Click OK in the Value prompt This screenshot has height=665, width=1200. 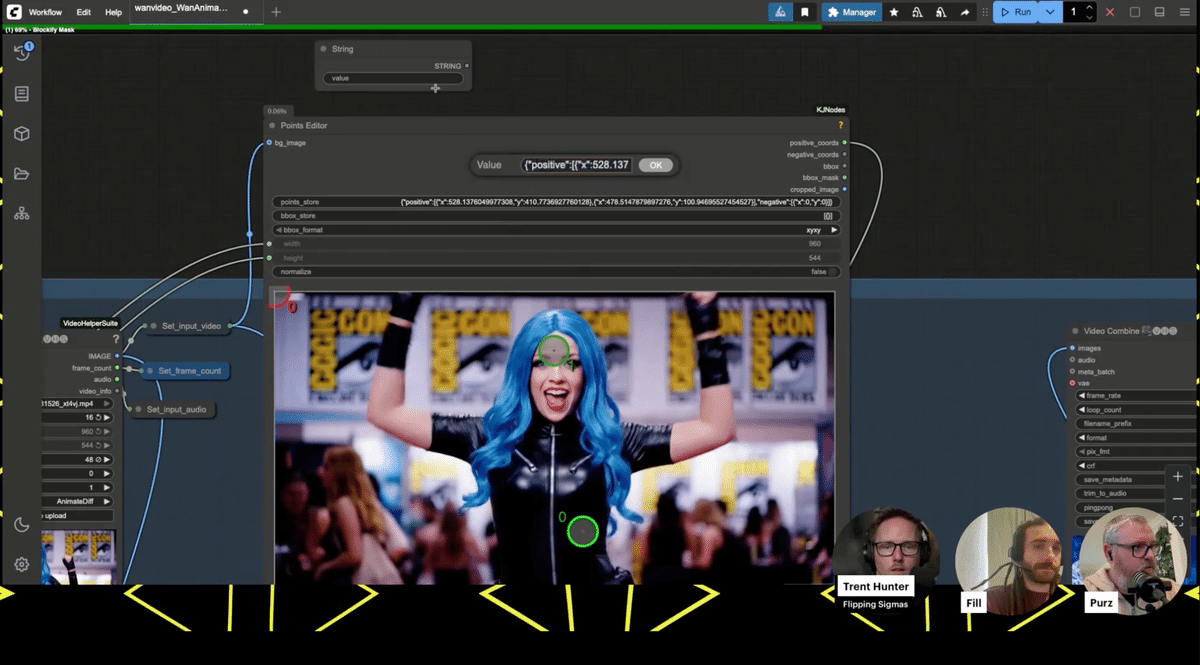[x=655, y=165]
